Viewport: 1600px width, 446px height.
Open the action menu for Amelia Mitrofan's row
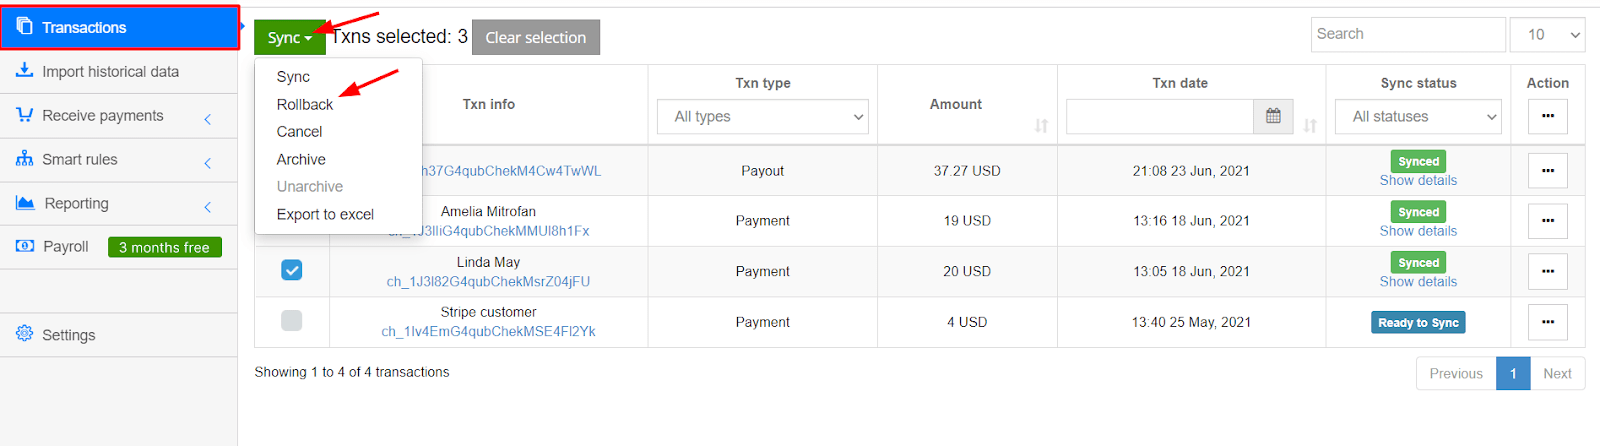(x=1547, y=221)
